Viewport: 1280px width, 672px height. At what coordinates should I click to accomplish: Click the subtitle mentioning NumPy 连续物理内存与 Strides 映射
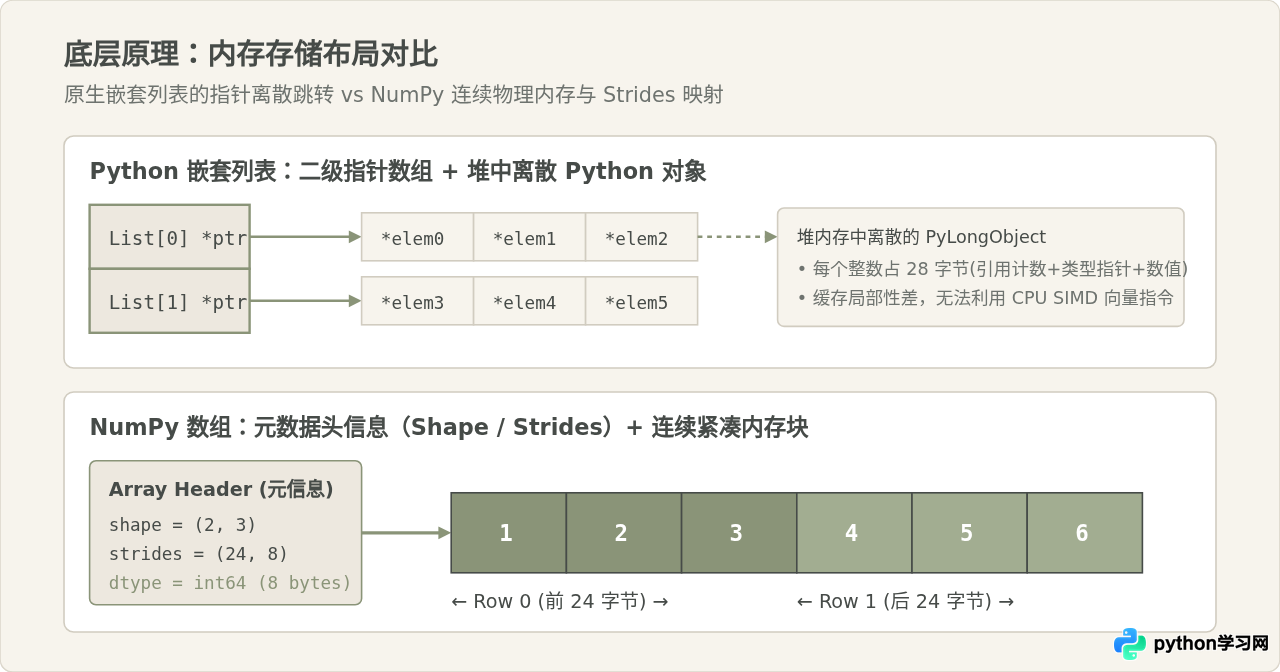pyautogui.click(x=393, y=95)
